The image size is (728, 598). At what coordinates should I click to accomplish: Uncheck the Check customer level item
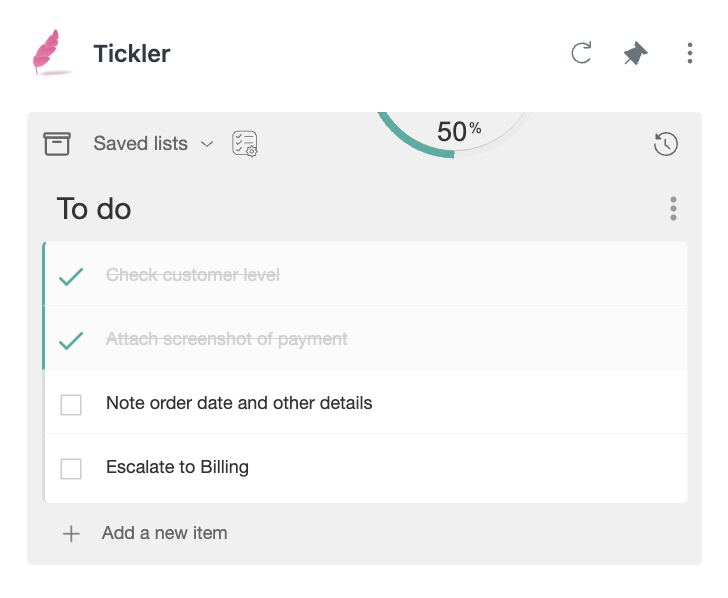click(71, 277)
